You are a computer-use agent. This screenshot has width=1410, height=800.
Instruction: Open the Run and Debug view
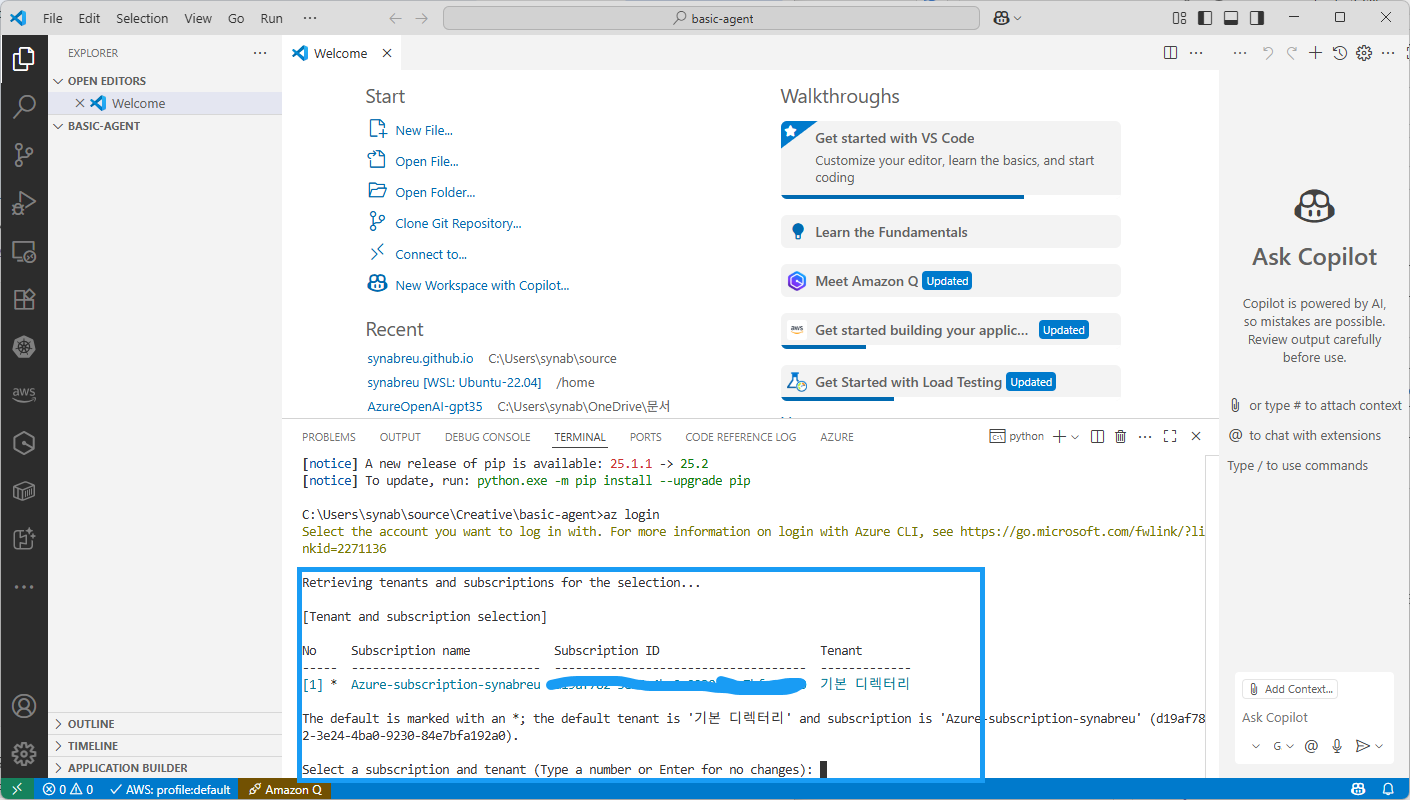(x=24, y=203)
